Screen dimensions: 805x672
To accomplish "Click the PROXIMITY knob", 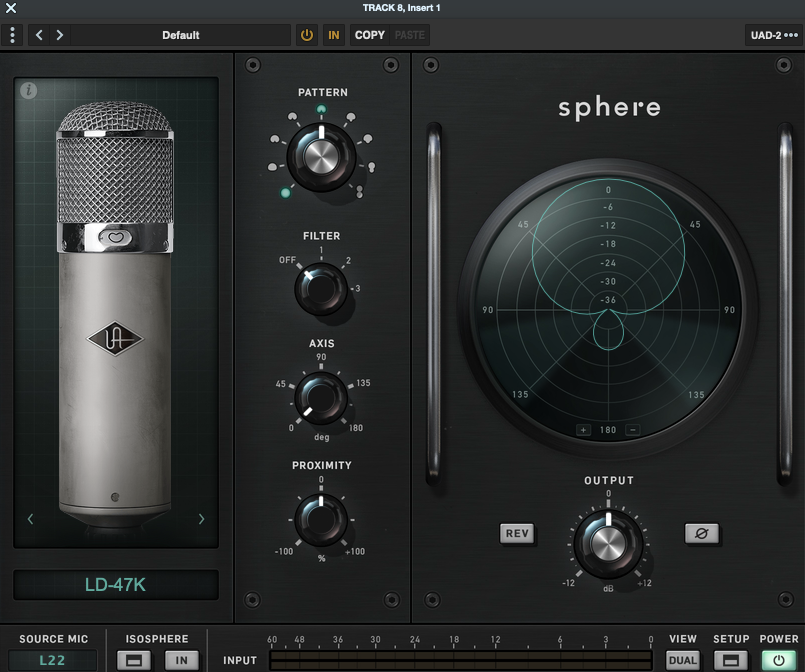I will click(321, 520).
